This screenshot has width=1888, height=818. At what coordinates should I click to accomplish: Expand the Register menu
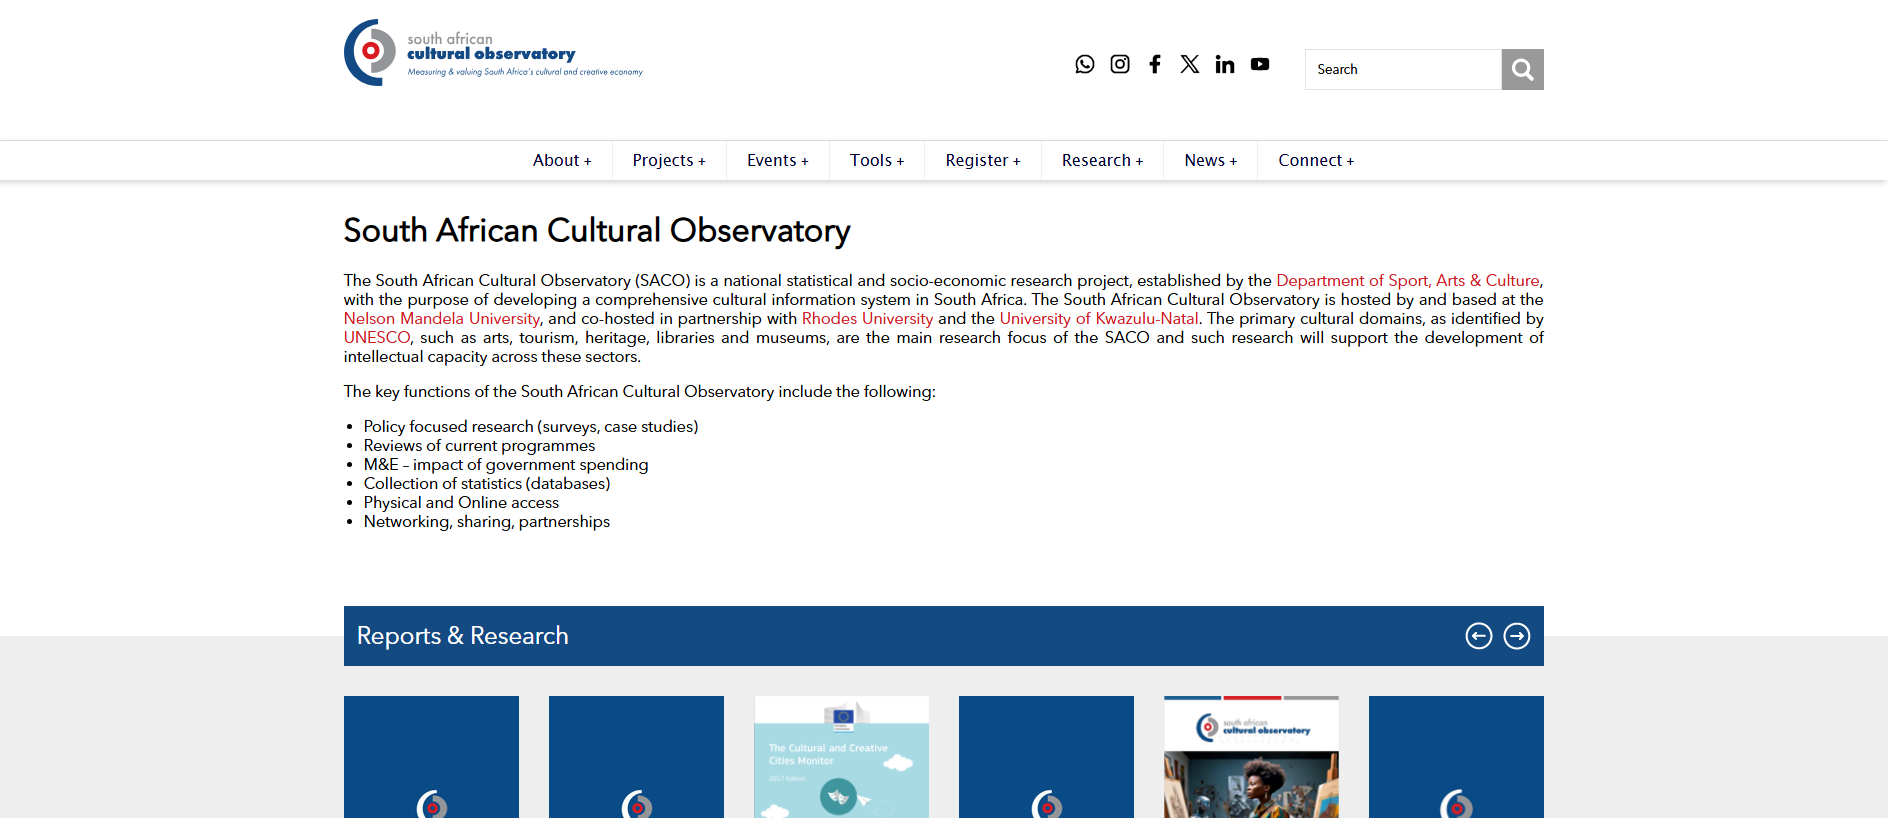pos(983,160)
